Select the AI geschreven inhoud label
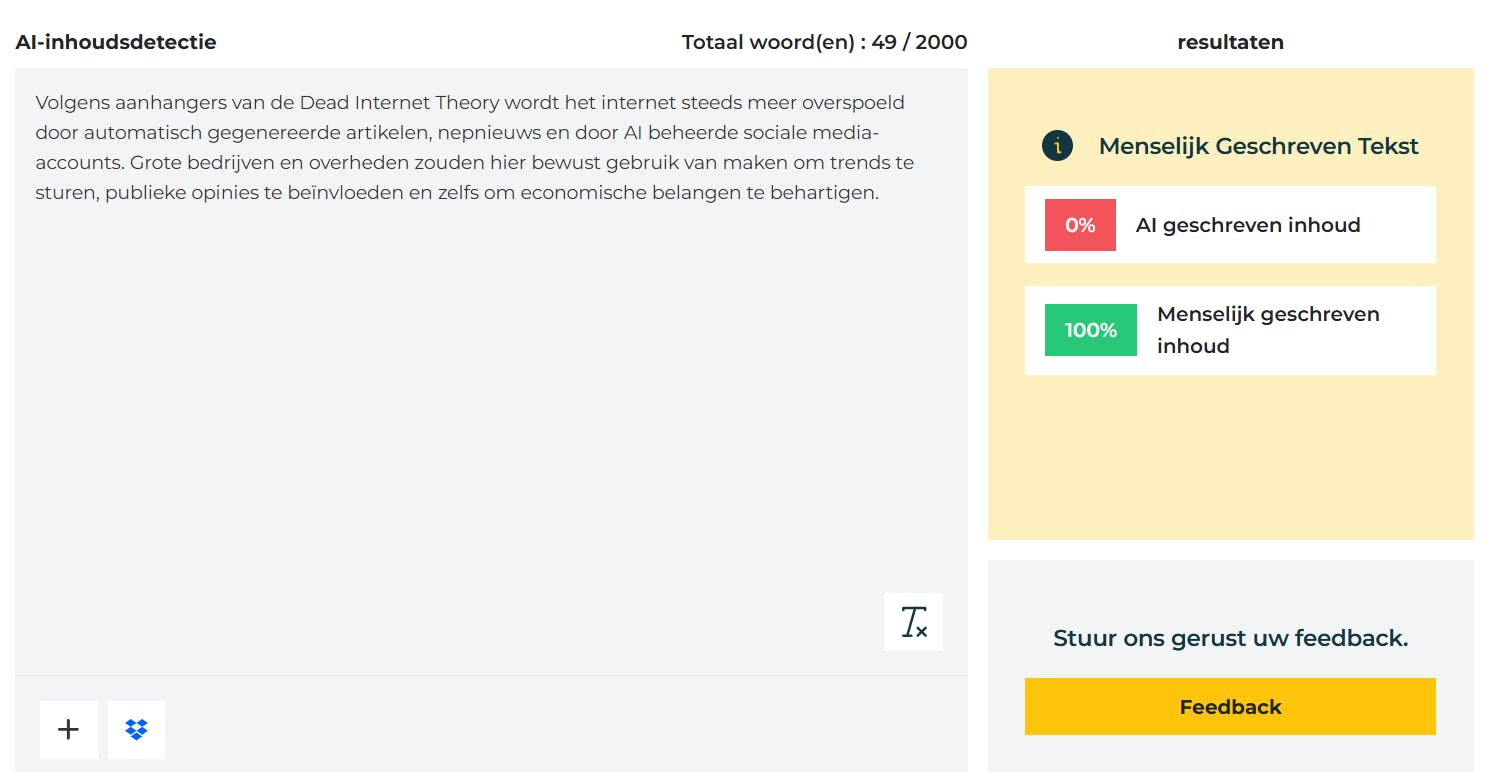Image resolution: width=1488 pixels, height=772 pixels. pos(1248,225)
